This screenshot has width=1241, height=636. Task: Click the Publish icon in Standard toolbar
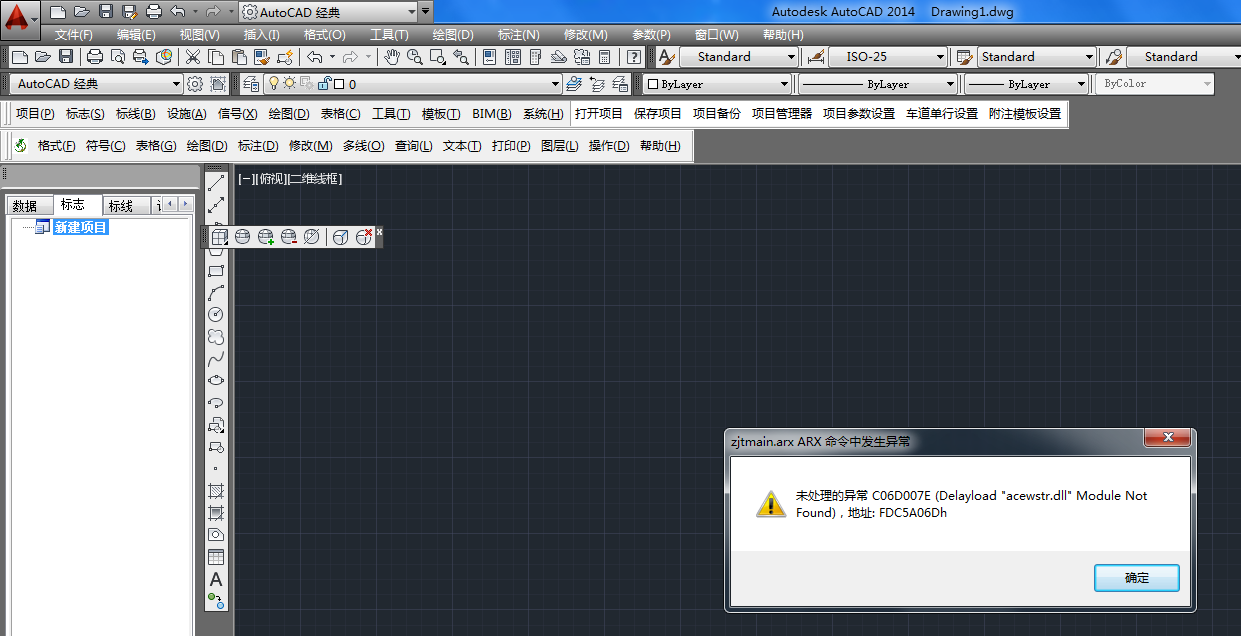click(140, 57)
